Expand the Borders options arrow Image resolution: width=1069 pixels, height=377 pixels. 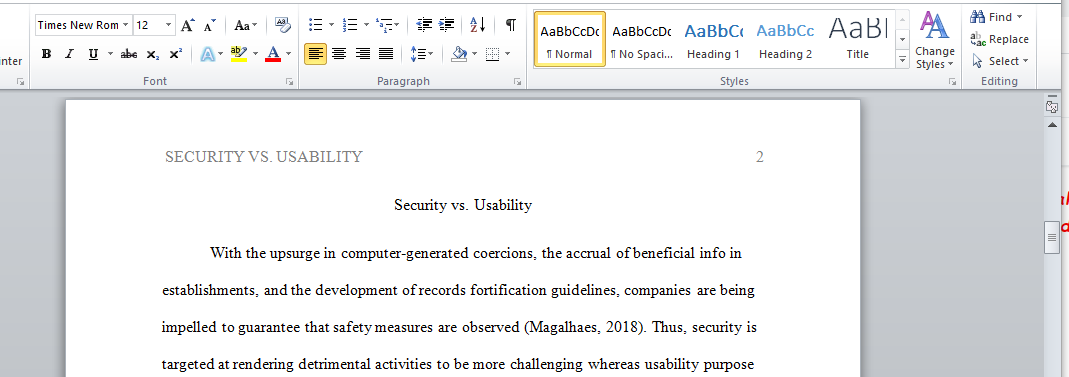[507, 54]
